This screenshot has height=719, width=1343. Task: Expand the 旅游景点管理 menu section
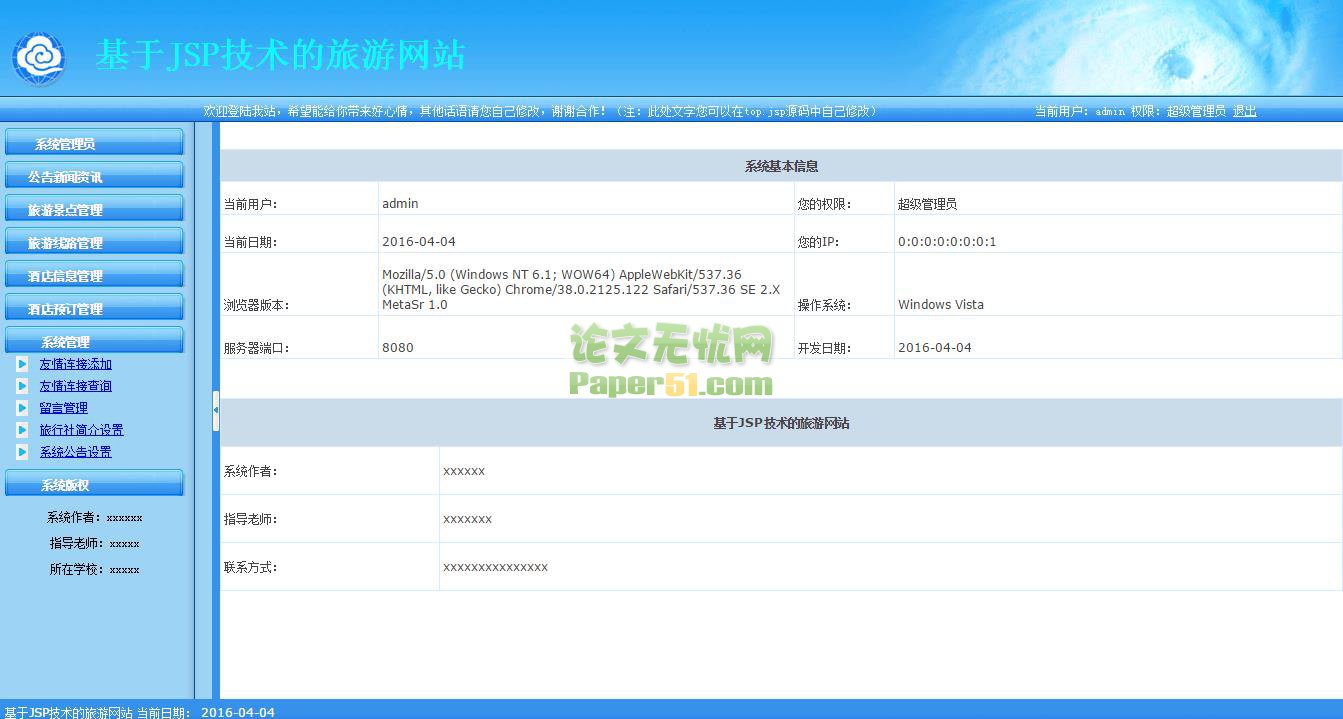click(94, 210)
